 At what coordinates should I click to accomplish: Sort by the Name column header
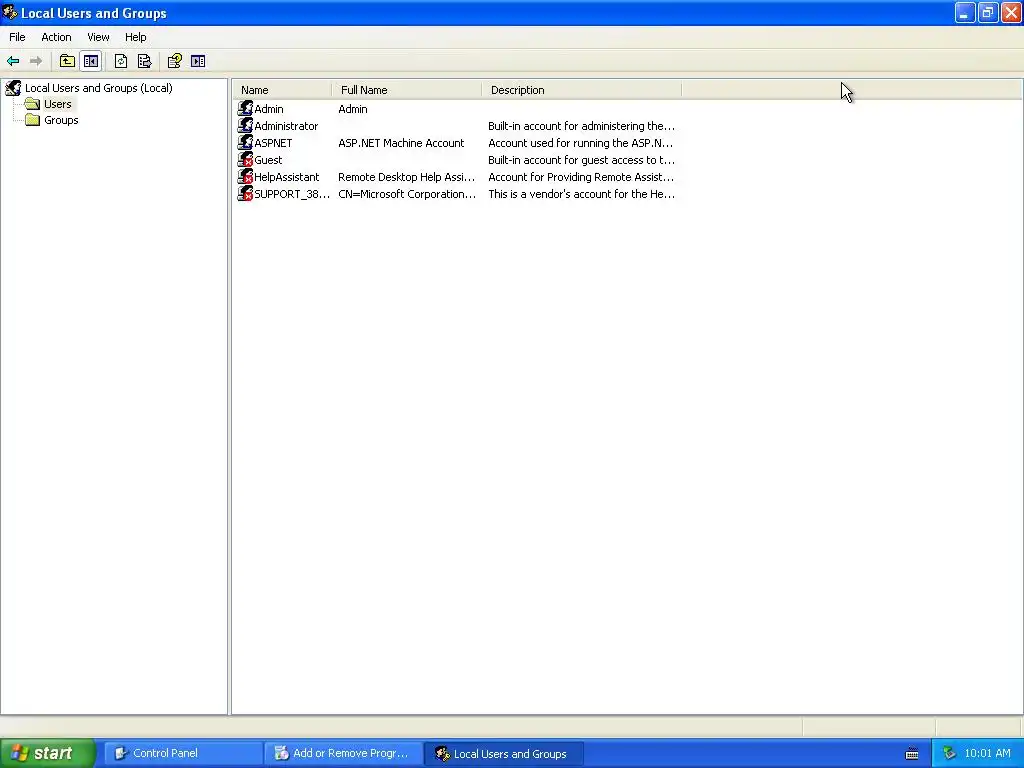(x=282, y=90)
